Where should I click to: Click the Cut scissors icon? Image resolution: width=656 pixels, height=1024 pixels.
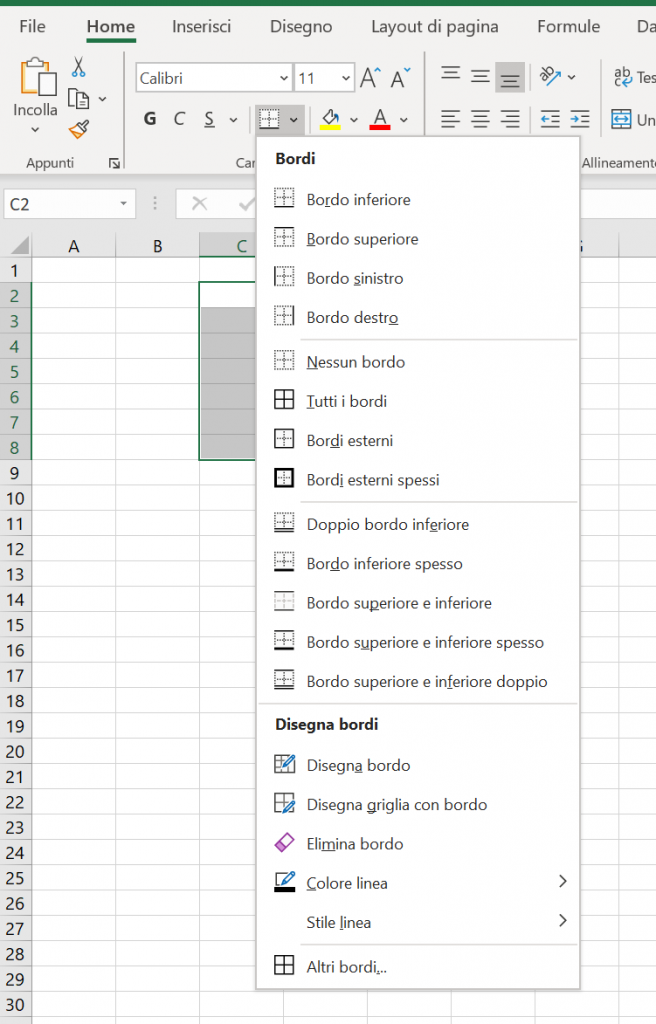78,67
